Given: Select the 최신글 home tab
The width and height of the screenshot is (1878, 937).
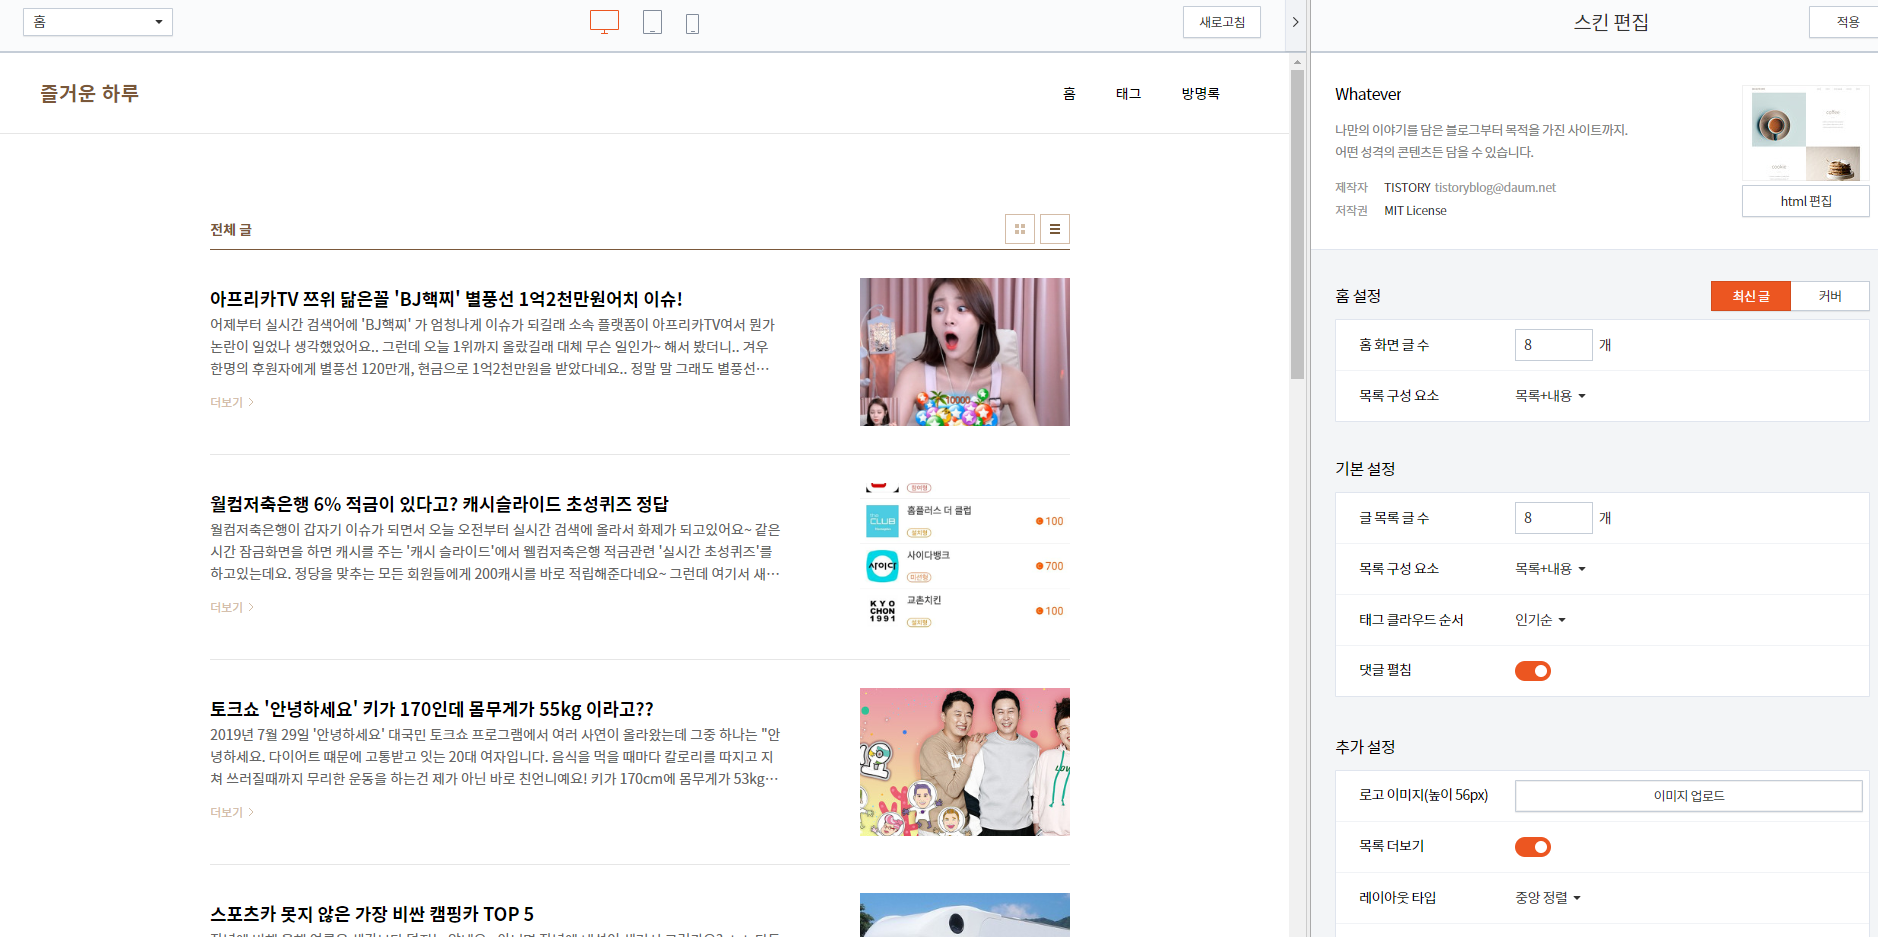Looking at the screenshot, I should click(1751, 296).
